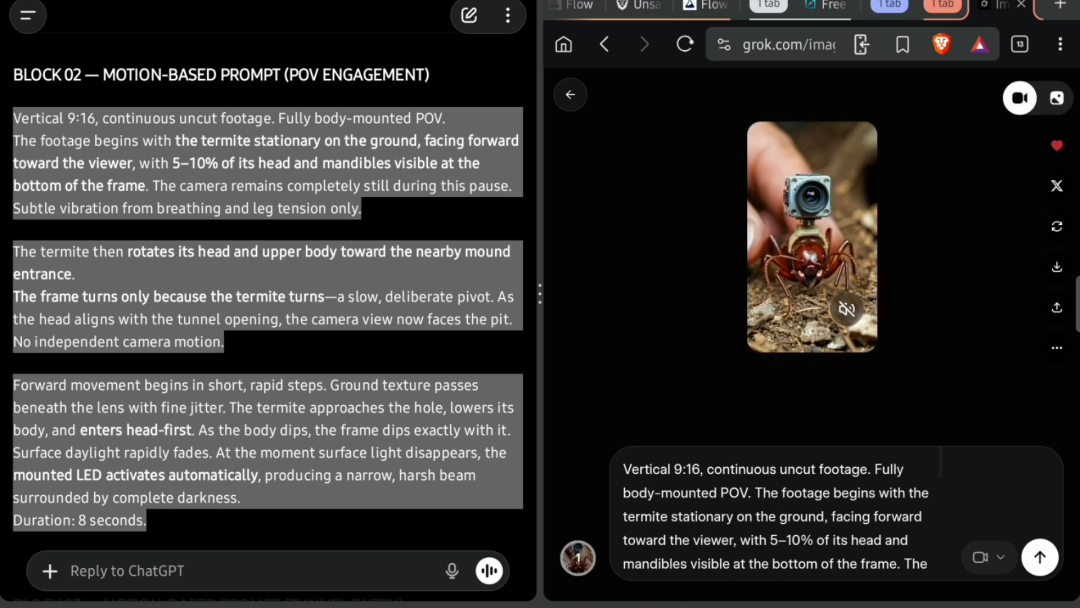Image resolution: width=1080 pixels, height=608 pixels.
Task: Open the Brave Shields lion icon
Action: pyautogui.click(x=941, y=44)
